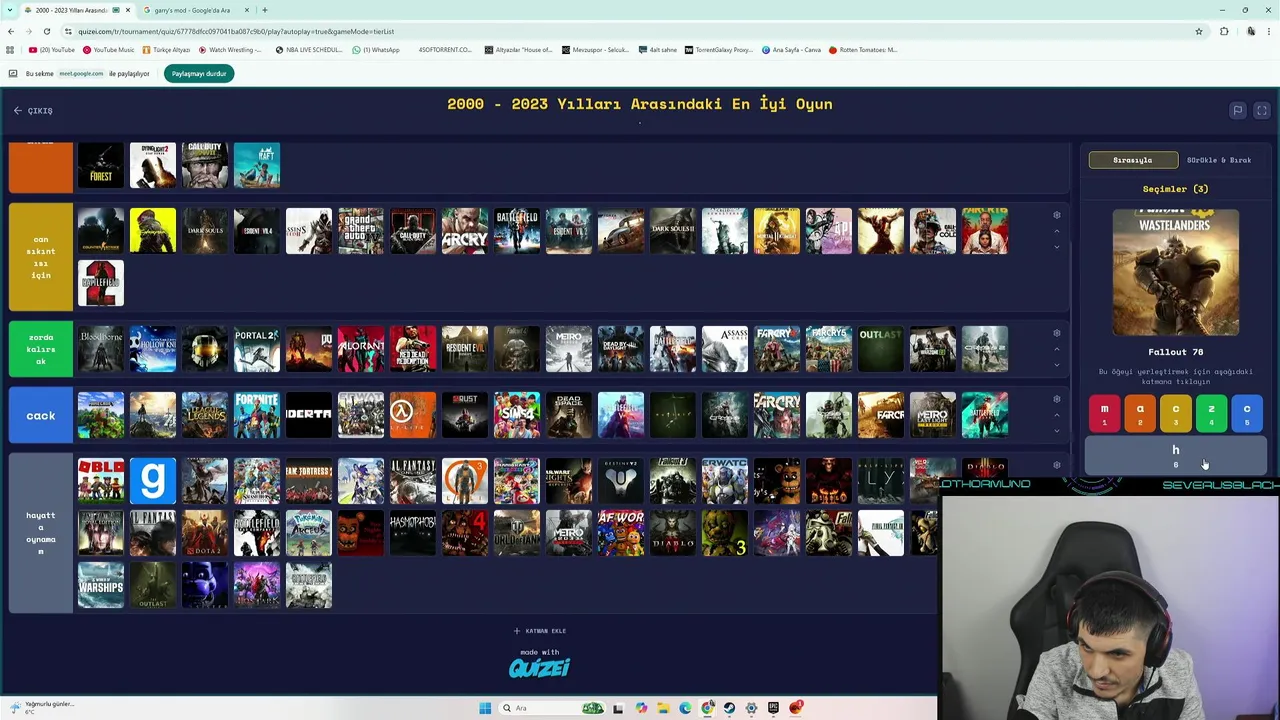Click the Chrome address bar URL
Screen dimensions: 1280x720
coord(236,31)
